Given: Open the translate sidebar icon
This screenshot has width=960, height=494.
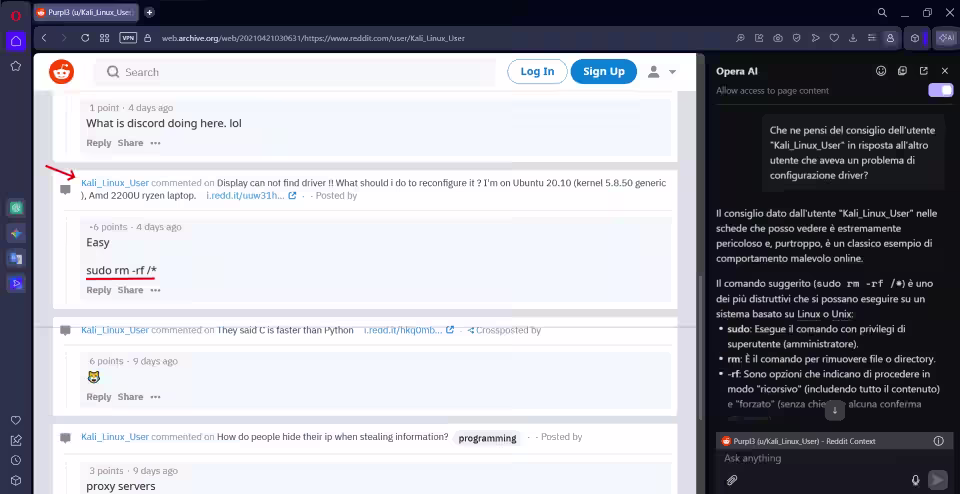Looking at the screenshot, I should click(x=16, y=258).
